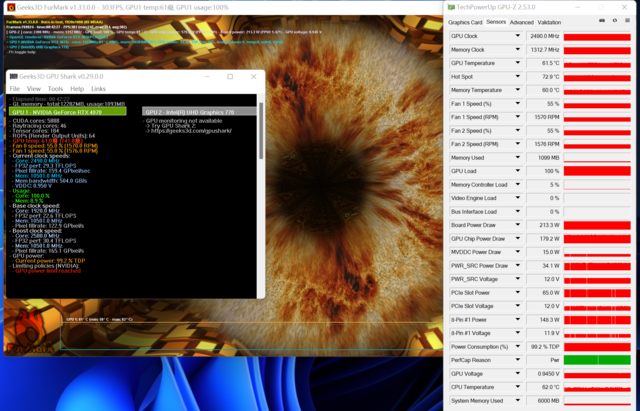The height and width of the screenshot is (411, 640).
Task: Switch to the Validation tab
Action: (x=549, y=21)
